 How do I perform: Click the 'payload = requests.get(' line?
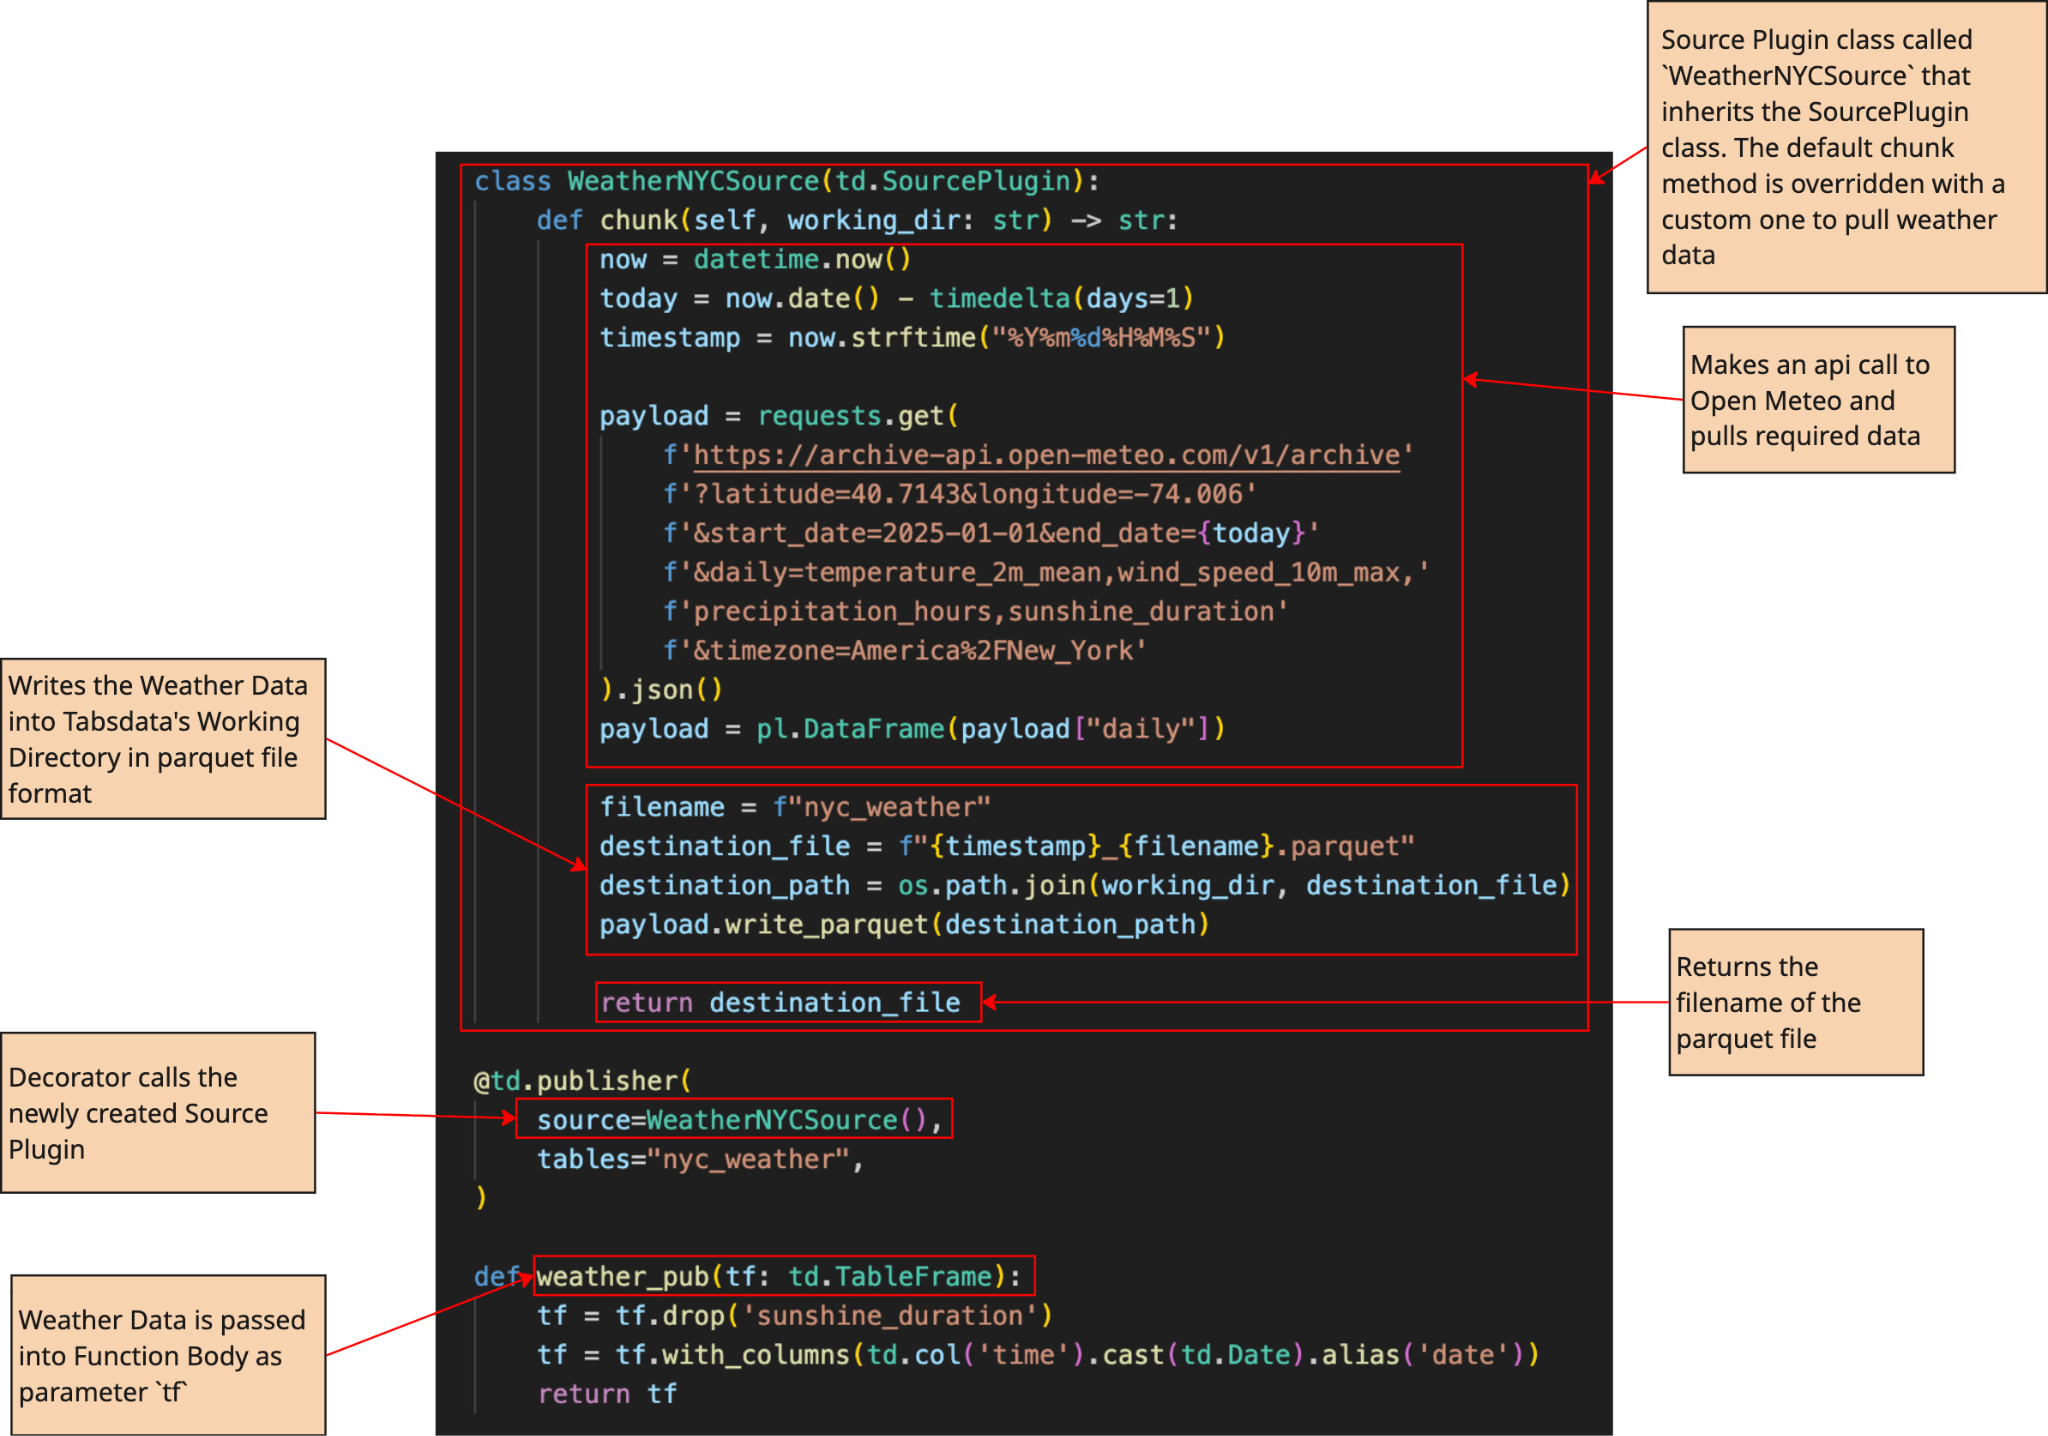pyautogui.click(x=778, y=416)
